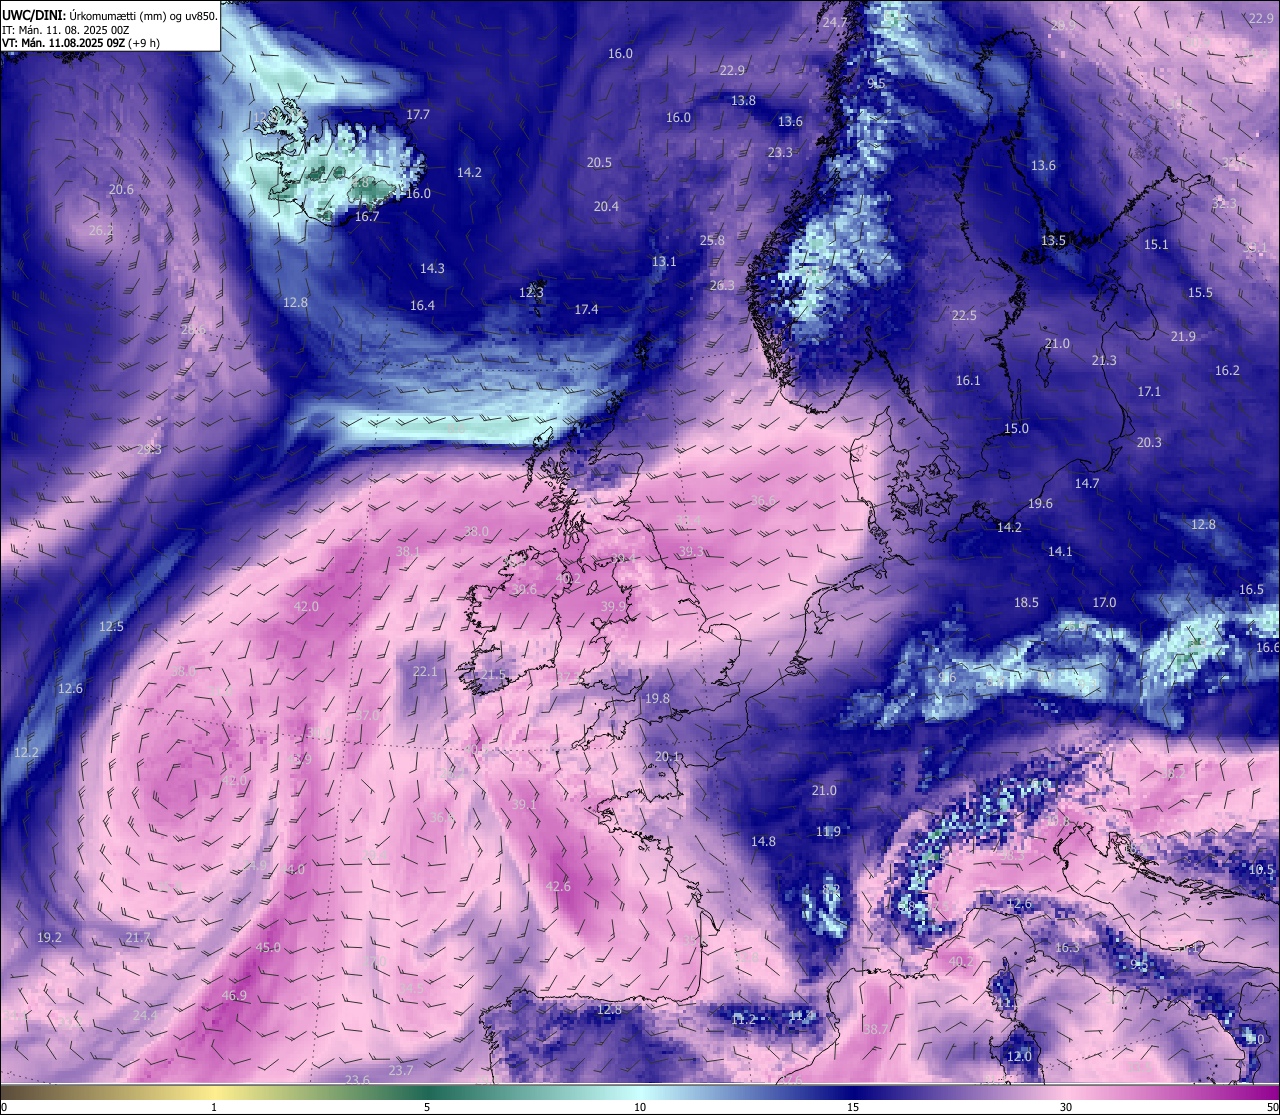Click the 13.8 value on the map
The height and width of the screenshot is (1115, 1280).
[743, 101]
